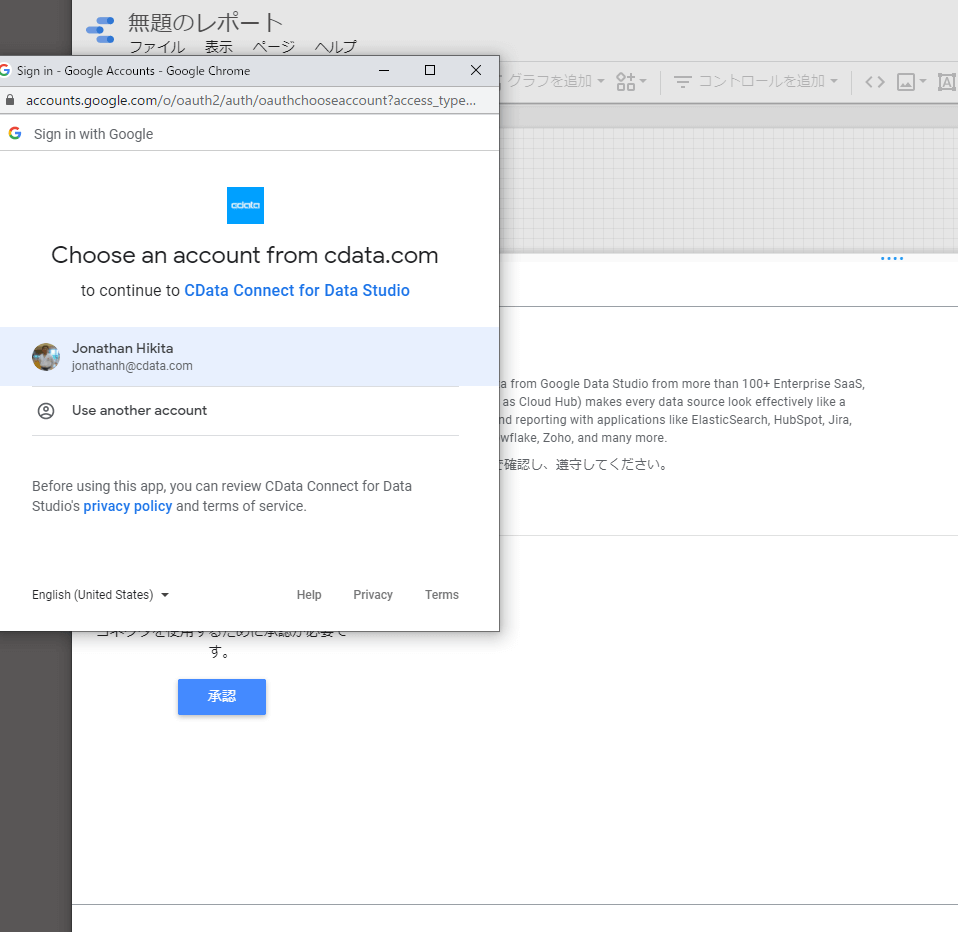Open コントロールを追加 dropdown
Screen dimensions: 958x932
tap(755, 81)
